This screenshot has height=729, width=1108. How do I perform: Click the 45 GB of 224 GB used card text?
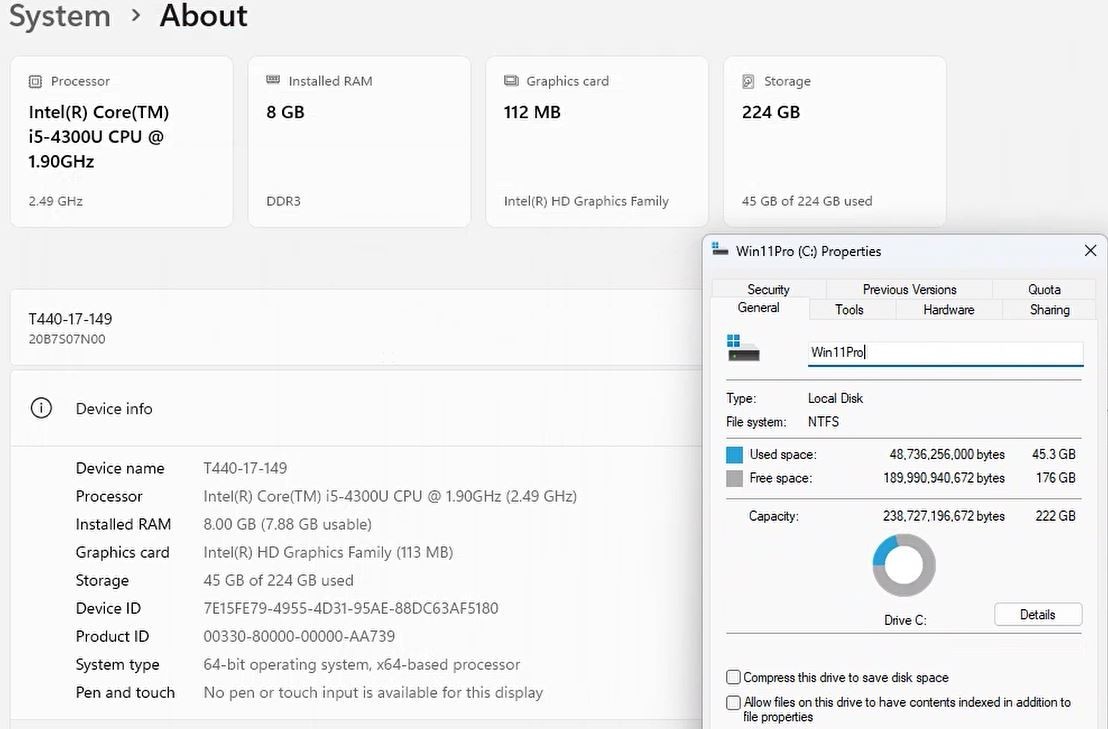[x=807, y=201]
